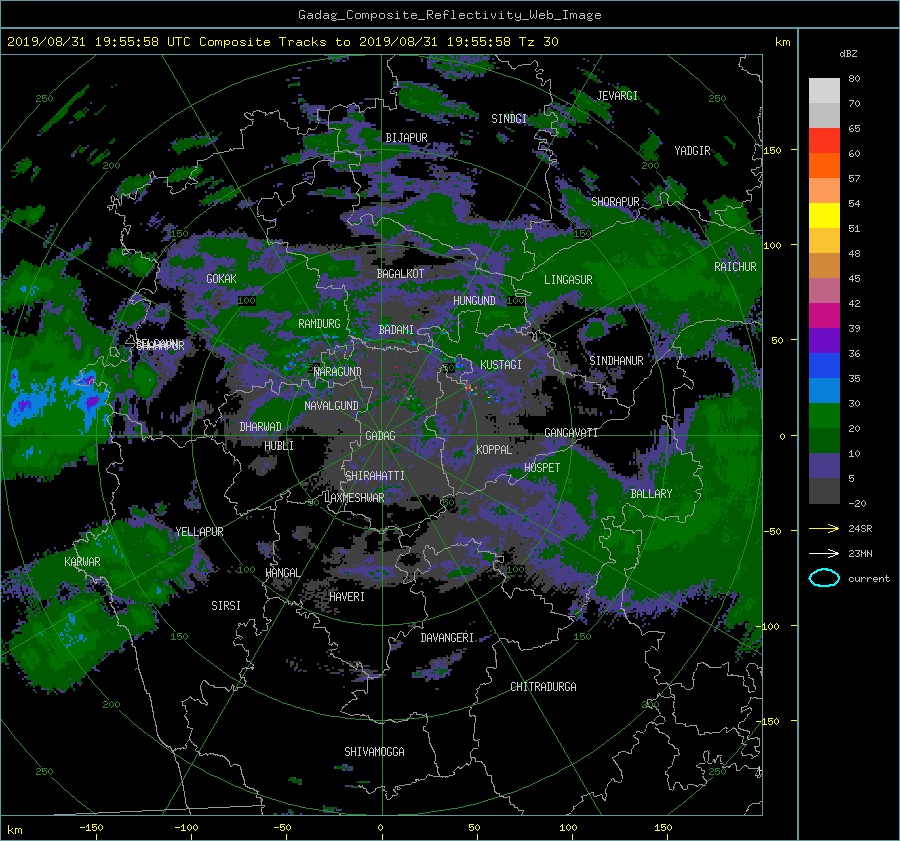
Task: Click the HAVERI label
Action: [x=347, y=597]
